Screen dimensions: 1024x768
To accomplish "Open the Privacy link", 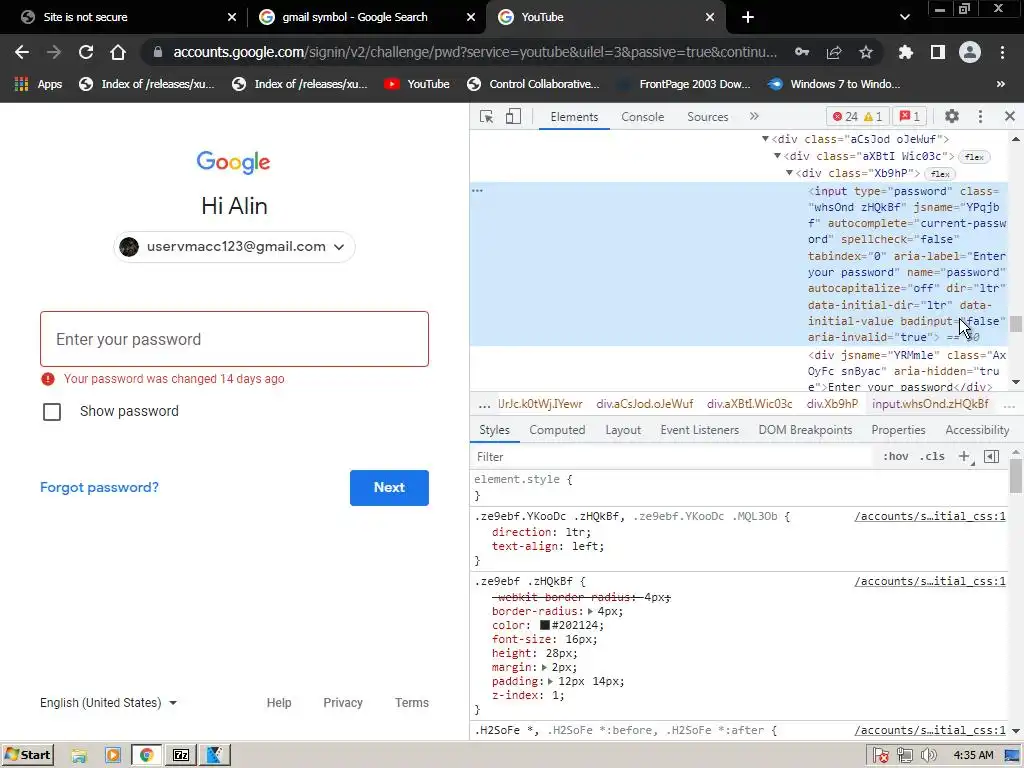I will pyautogui.click(x=343, y=703).
